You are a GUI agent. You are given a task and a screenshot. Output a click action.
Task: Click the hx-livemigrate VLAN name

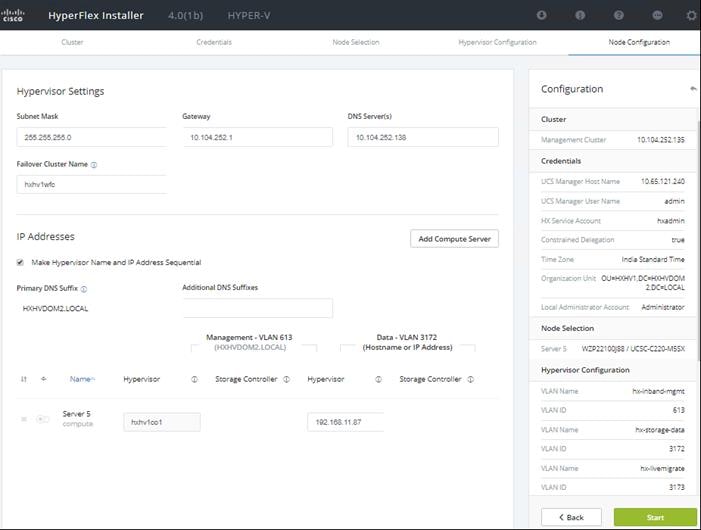pyautogui.click(x=663, y=468)
